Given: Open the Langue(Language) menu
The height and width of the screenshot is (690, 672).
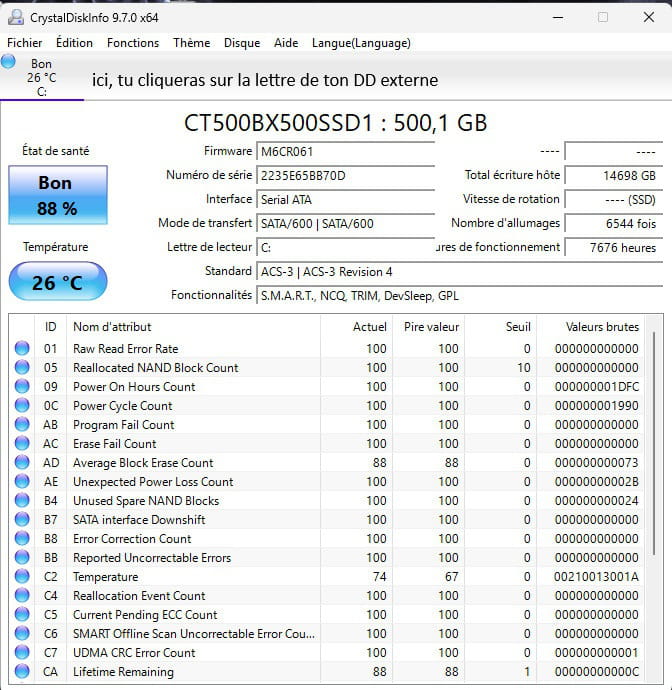Looking at the screenshot, I should [x=361, y=43].
